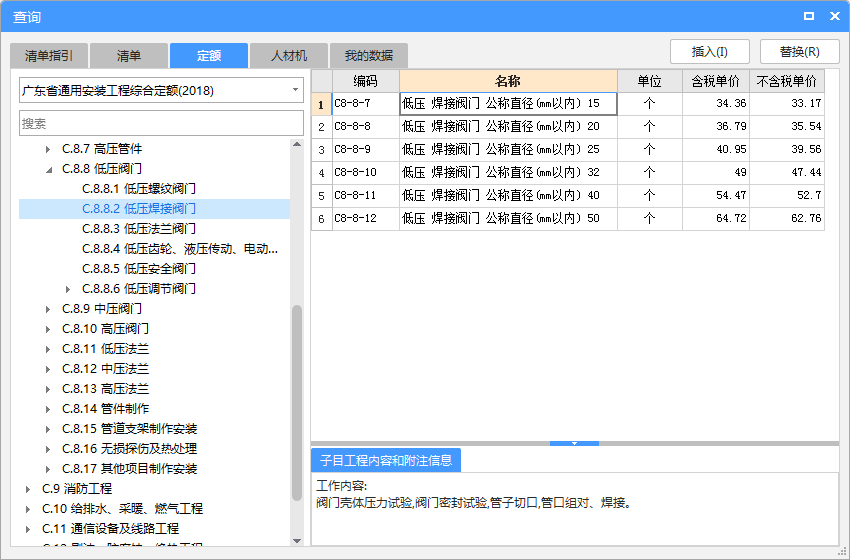Expand the C.11 通信设备及线路工程 node
The height and width of the screenshot is (560, 850).
coord(28,530)
